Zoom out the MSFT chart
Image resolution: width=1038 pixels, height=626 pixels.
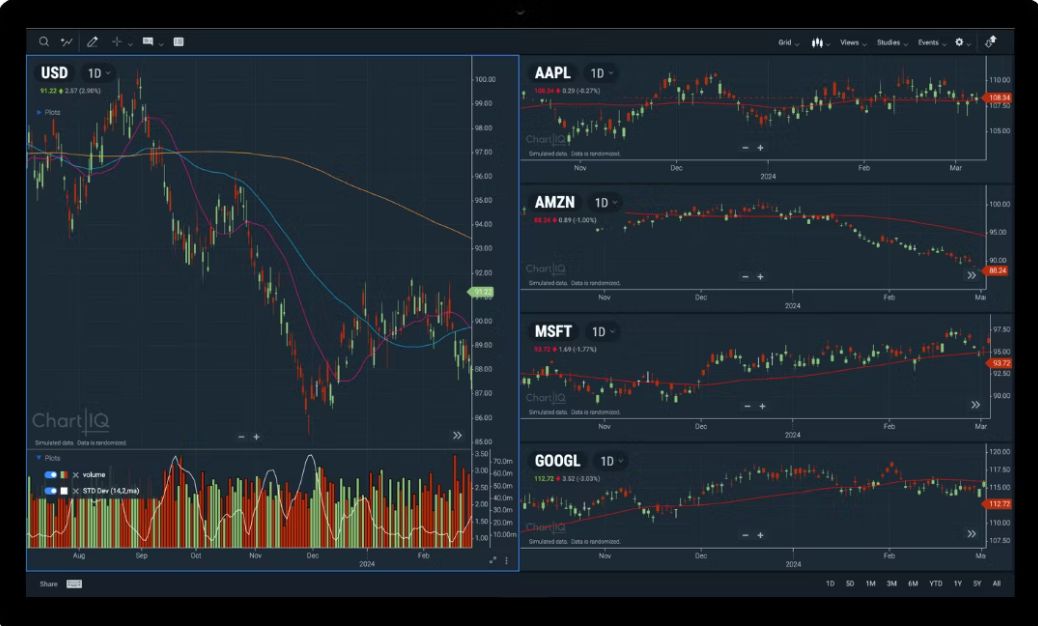pyautogui.click(x=747, y=406)
